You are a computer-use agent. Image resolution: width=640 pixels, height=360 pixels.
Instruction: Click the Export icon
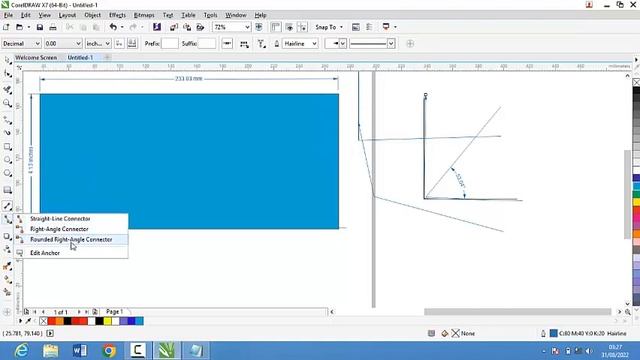tap(187, 27)
